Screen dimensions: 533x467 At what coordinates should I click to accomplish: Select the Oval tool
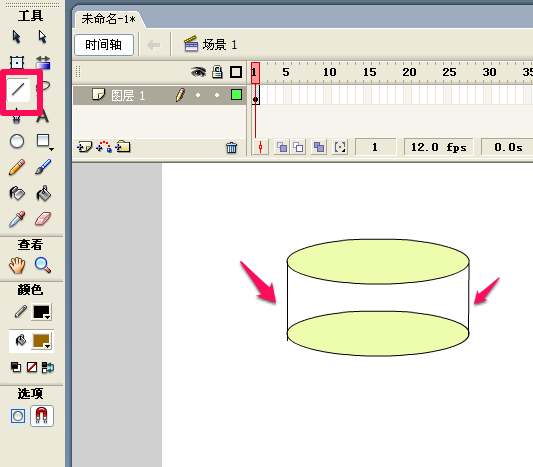[x=17, y=141]
